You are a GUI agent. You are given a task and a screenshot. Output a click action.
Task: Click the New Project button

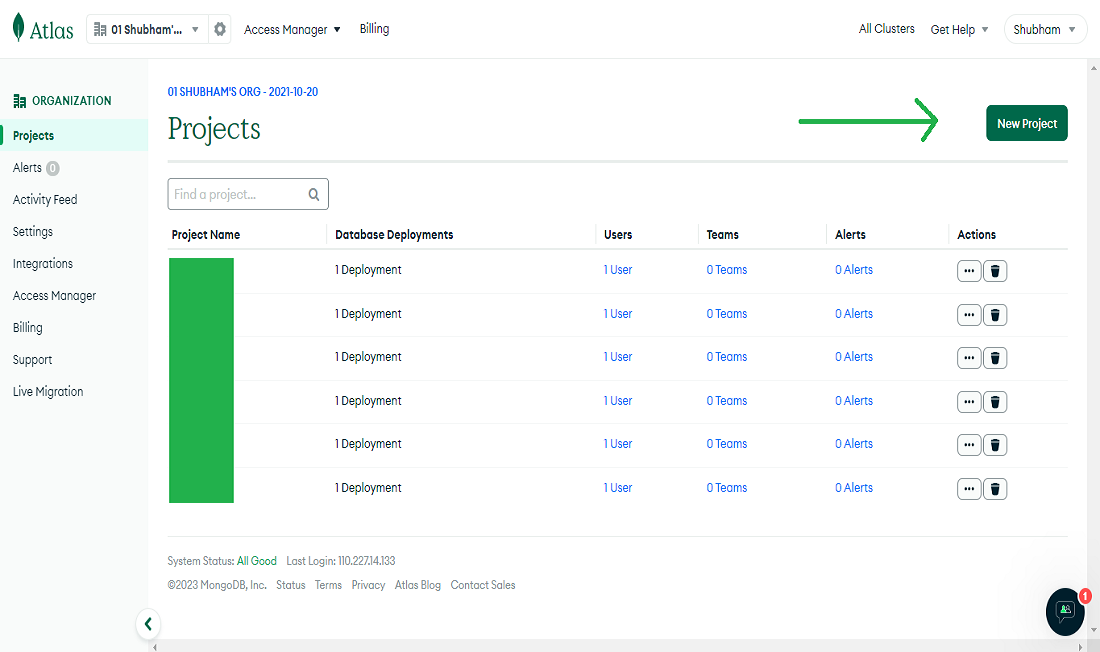point(1027,123)
